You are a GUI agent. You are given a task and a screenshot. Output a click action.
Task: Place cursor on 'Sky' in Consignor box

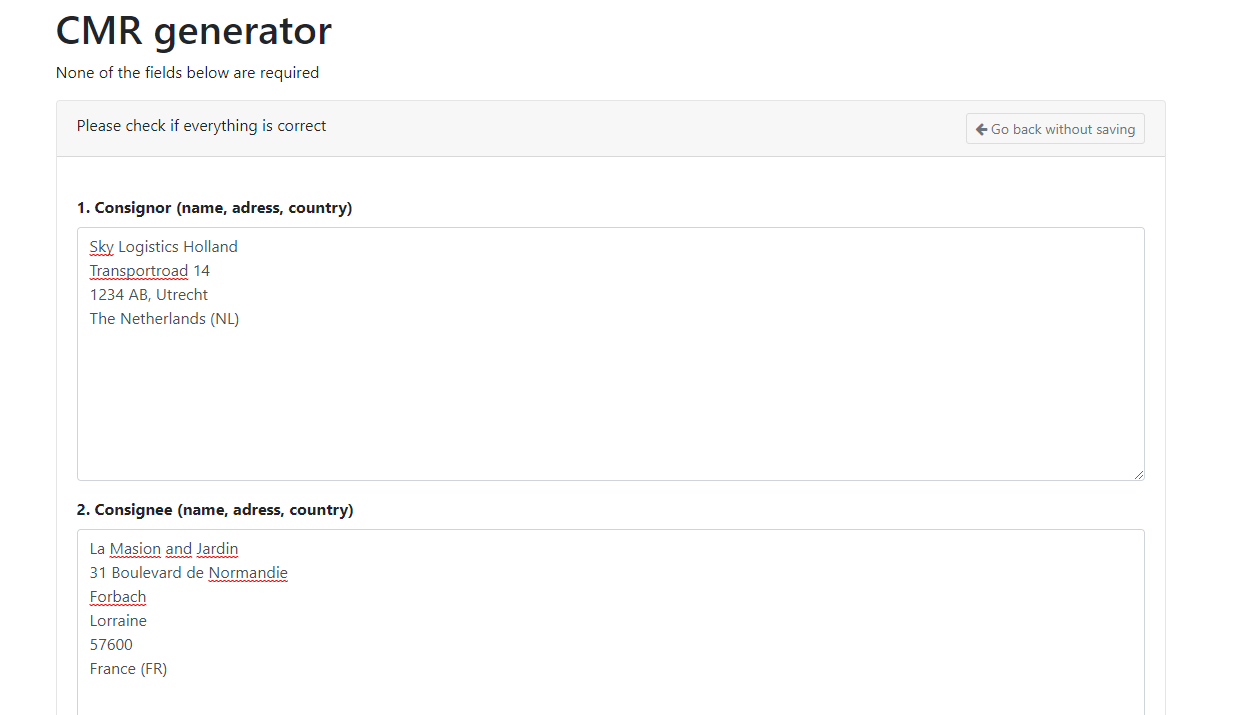click(x=101, y=247)
